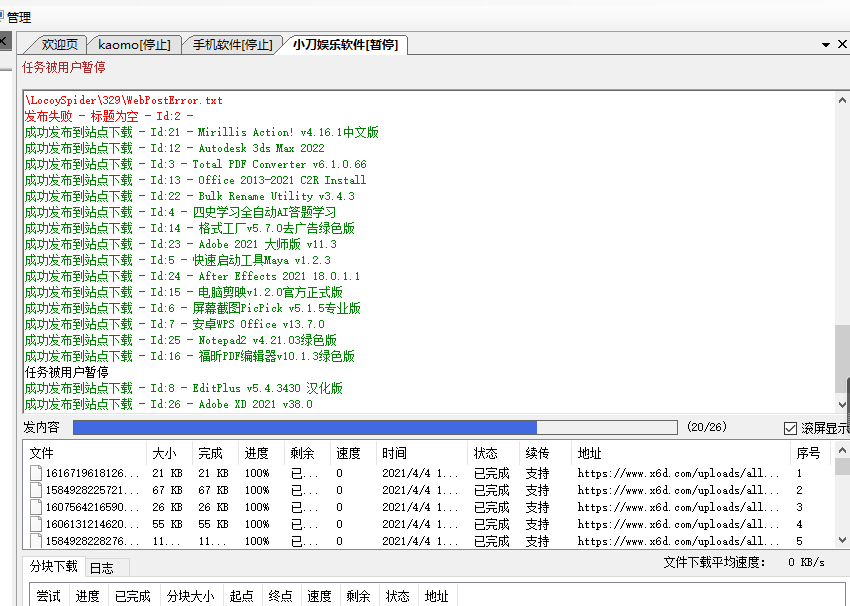Image resolution: width=850 pixels, height=606 pixels.
Task: Select log line for After Effects 2021
Action: point(192,276)
